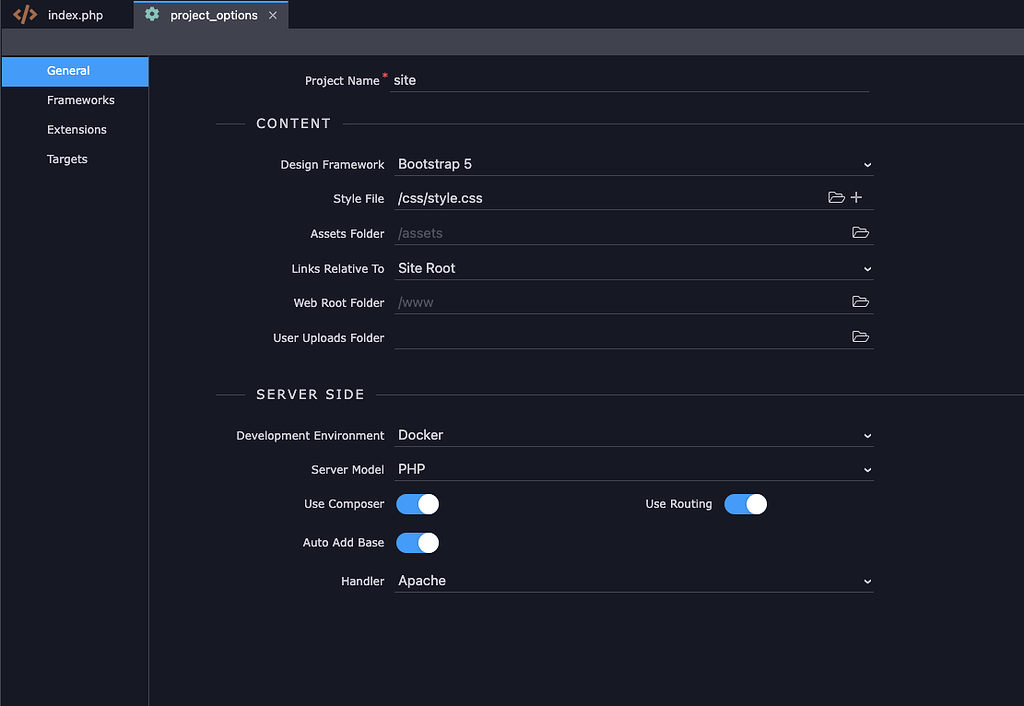Turn off Use Routing
Screen dimensions: 1024x706
tap(745, 504)
